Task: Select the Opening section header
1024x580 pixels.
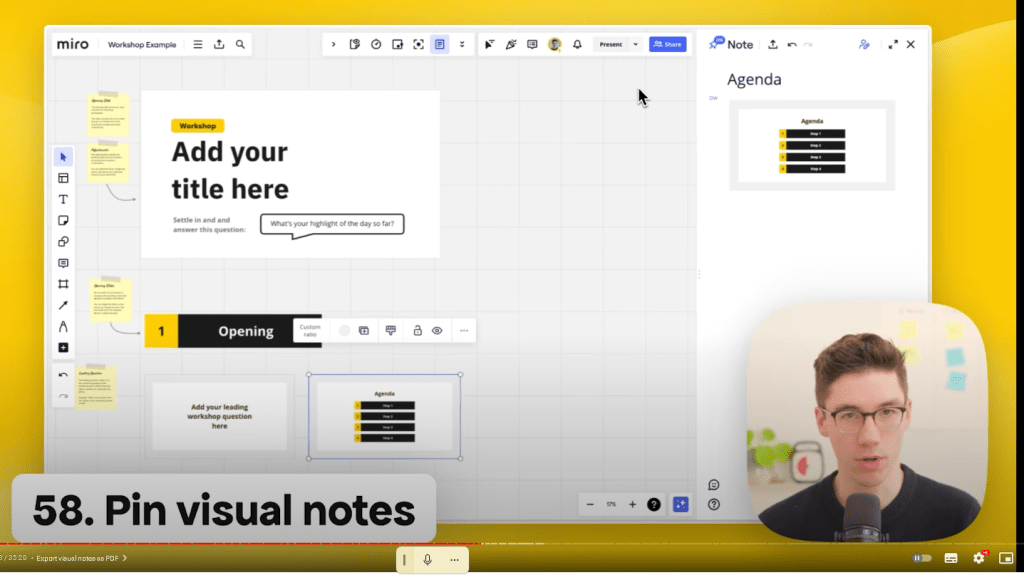Action: point(233,331)
